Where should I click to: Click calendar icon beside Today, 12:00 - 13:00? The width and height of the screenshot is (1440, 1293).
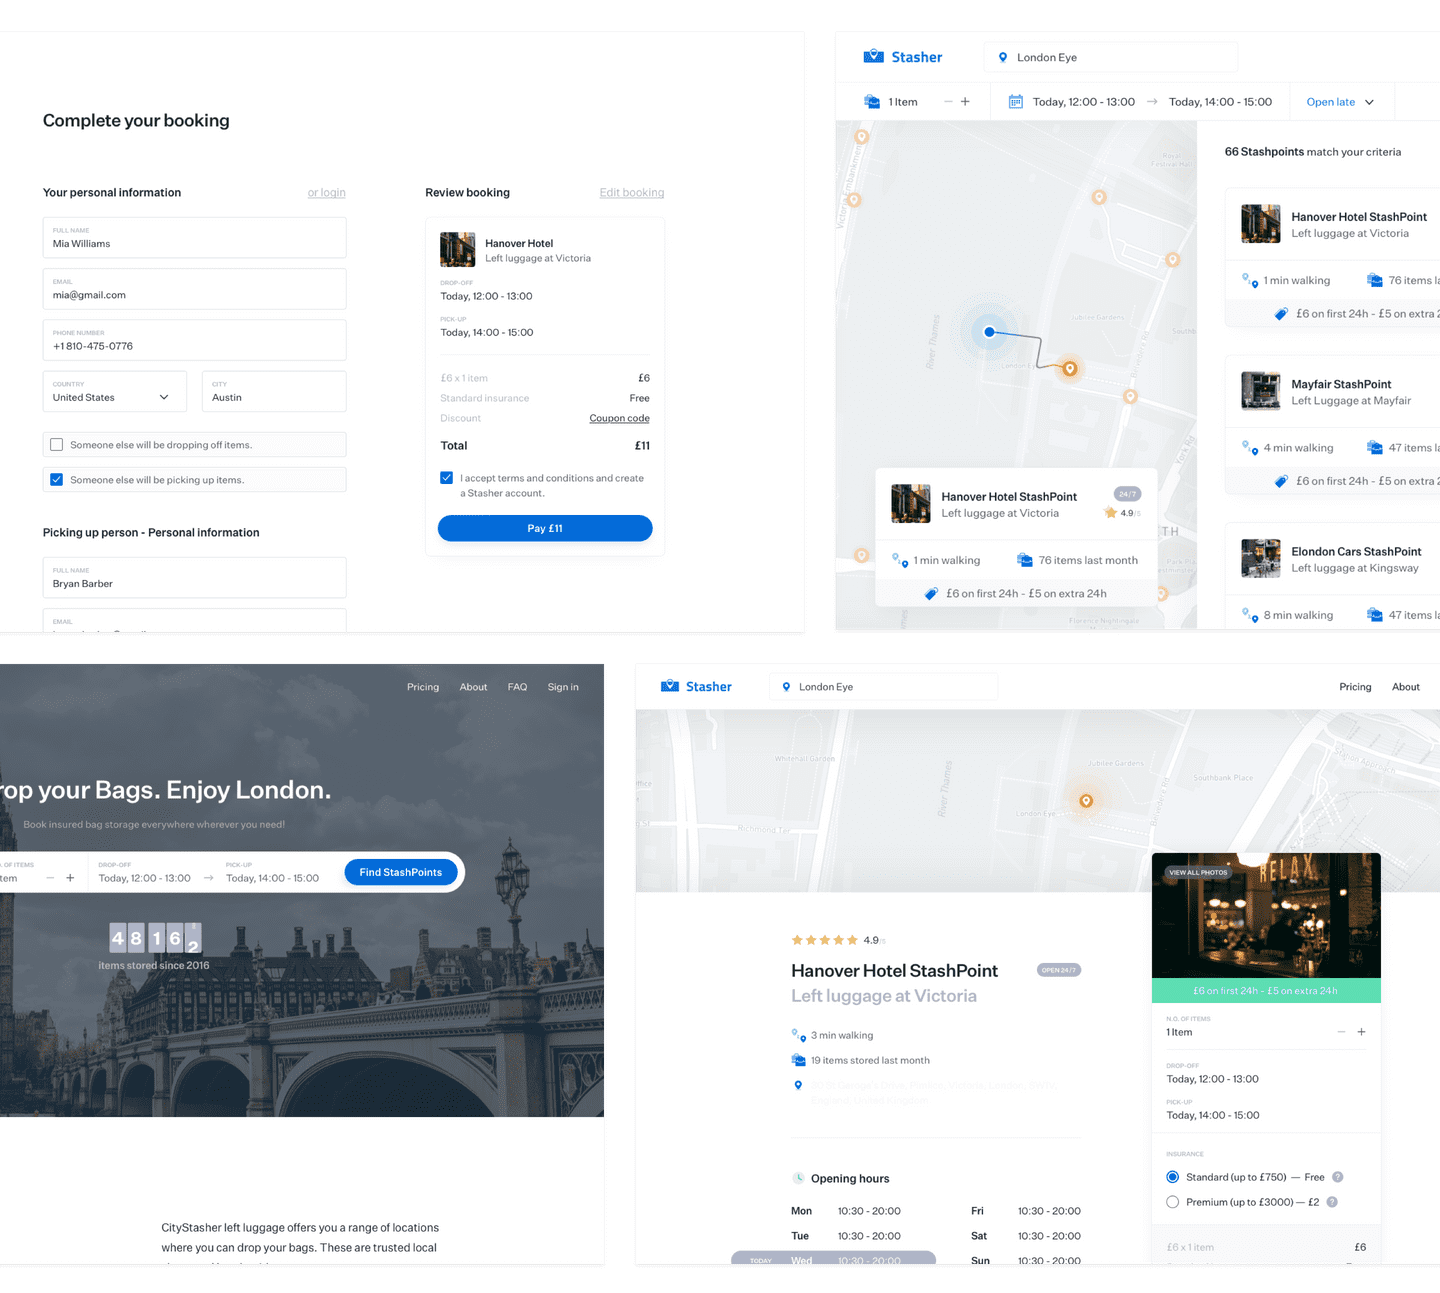click(1016, 102)
